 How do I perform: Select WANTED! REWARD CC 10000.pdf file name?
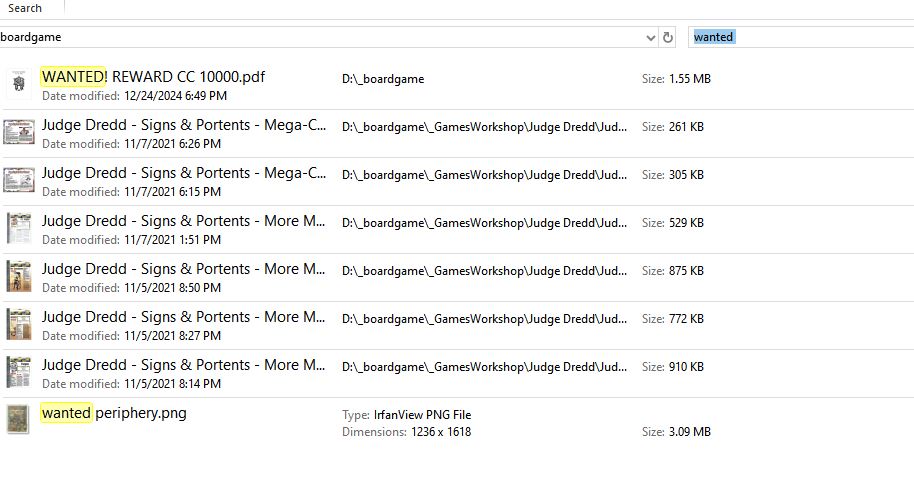coord(153,77)
